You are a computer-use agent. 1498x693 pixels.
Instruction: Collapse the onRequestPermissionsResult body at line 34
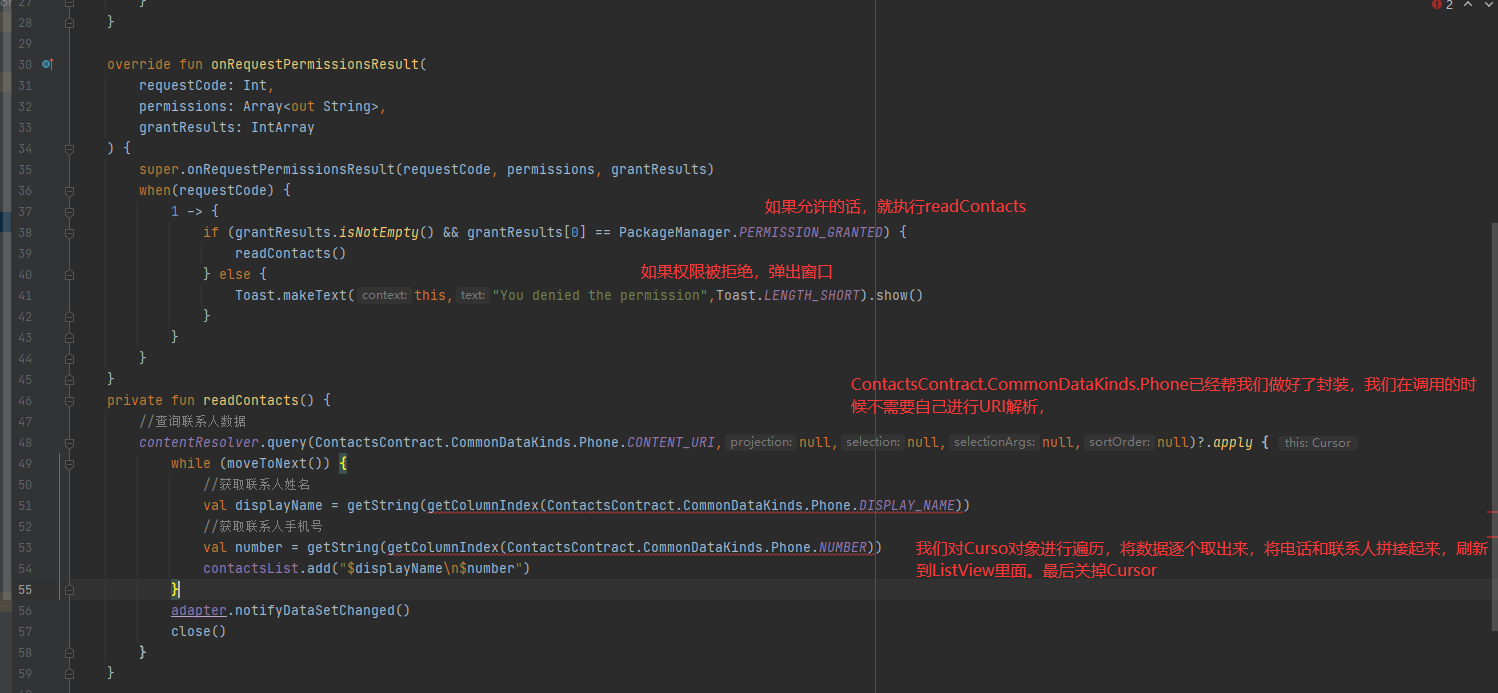[x=69, y=148]
